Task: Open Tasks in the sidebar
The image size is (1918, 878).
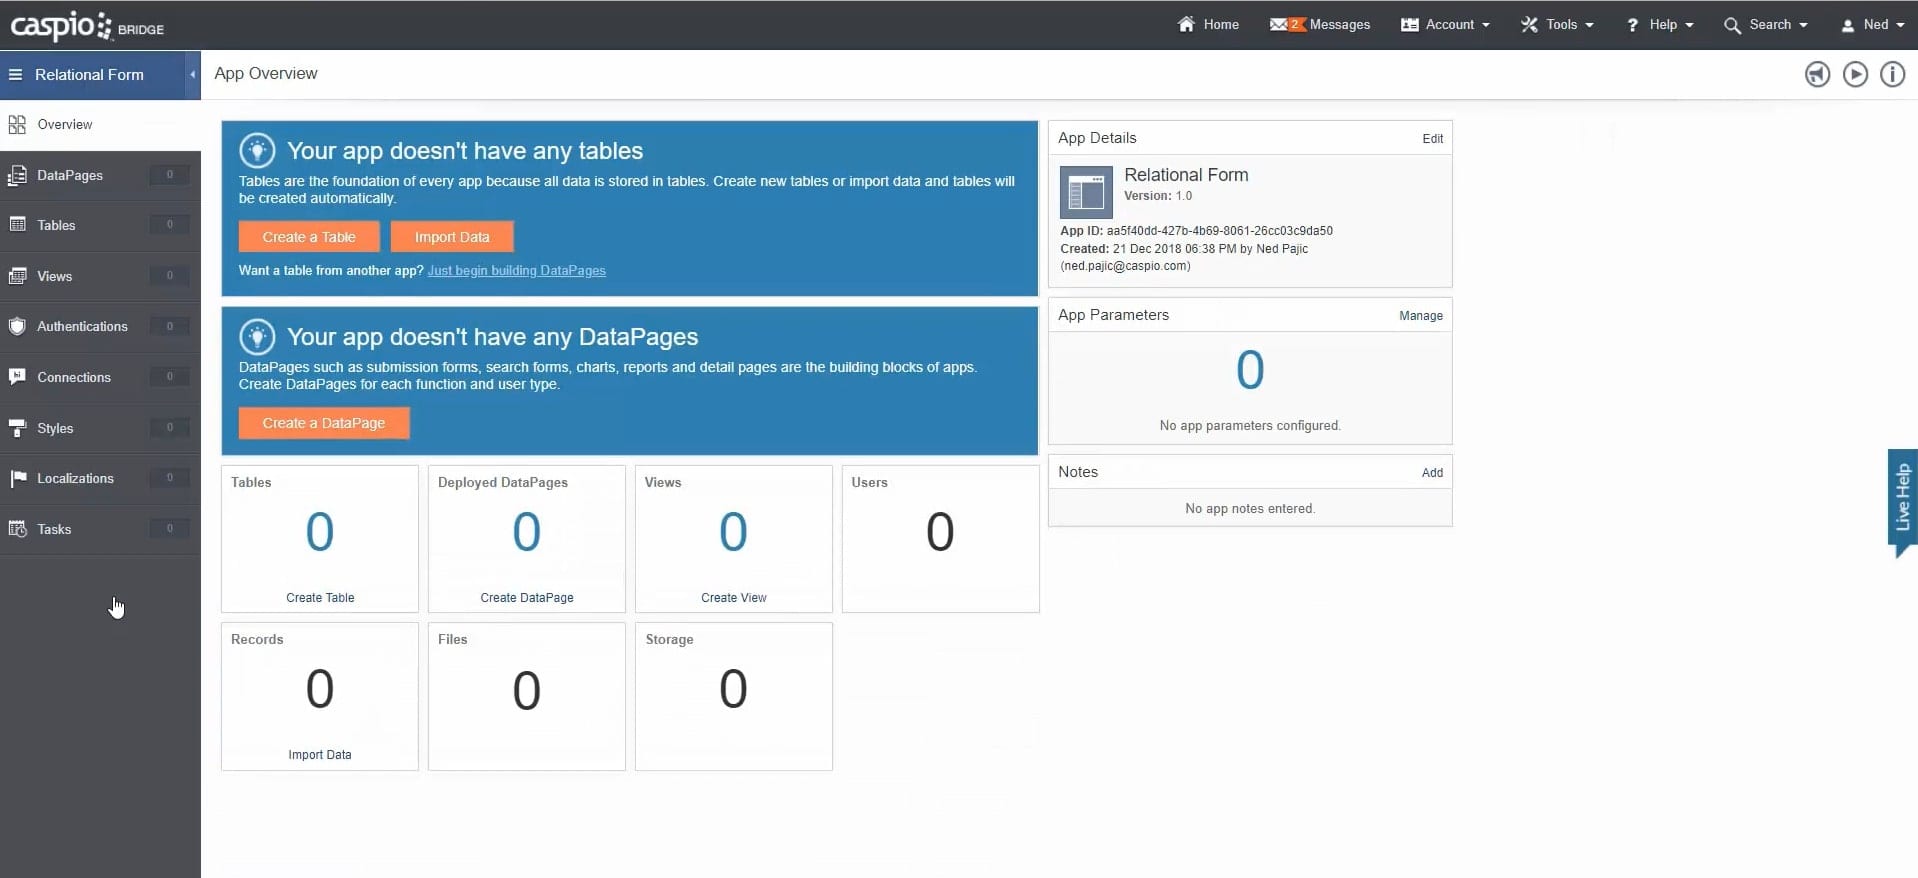Action: (54, 529)
